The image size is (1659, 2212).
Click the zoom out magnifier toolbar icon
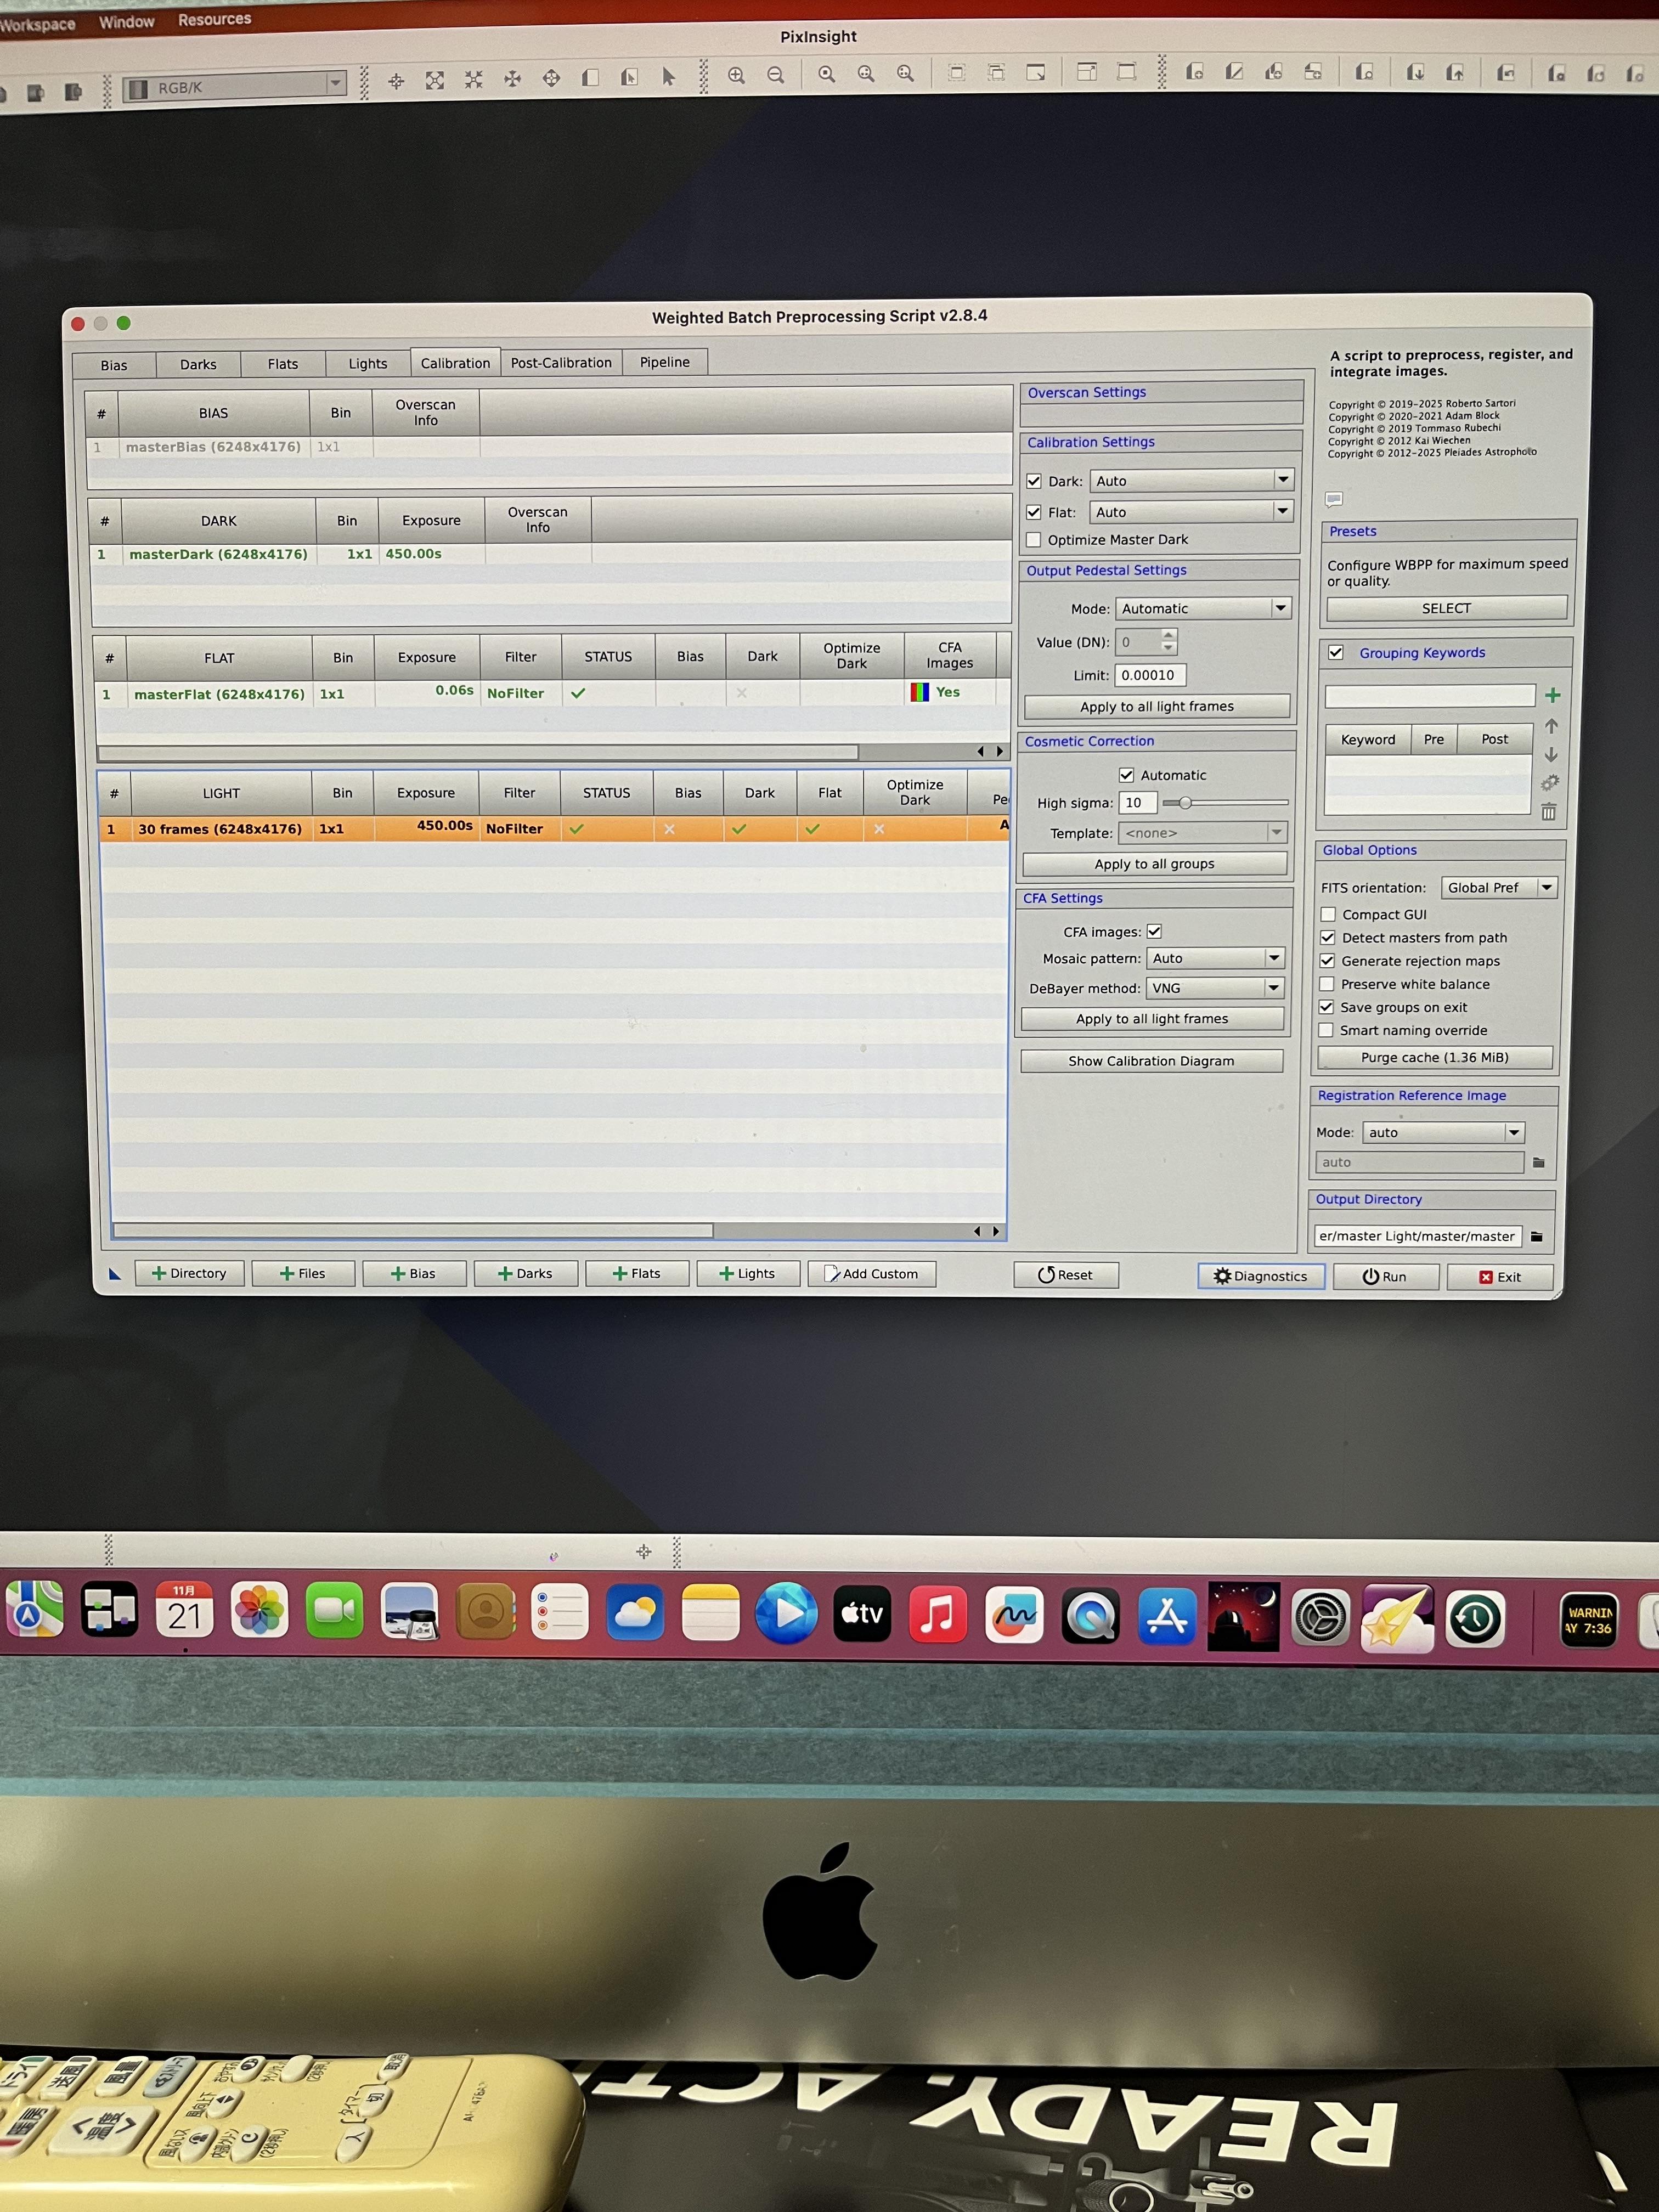[775, 76]
